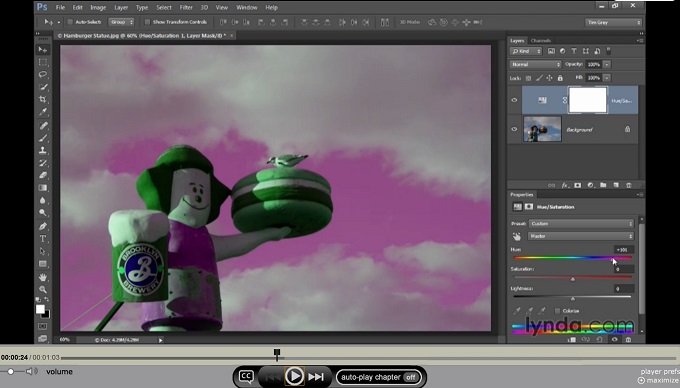Hide the Background layer via eye icon
This screenshot has height=388, width=680.
point(514,129)
